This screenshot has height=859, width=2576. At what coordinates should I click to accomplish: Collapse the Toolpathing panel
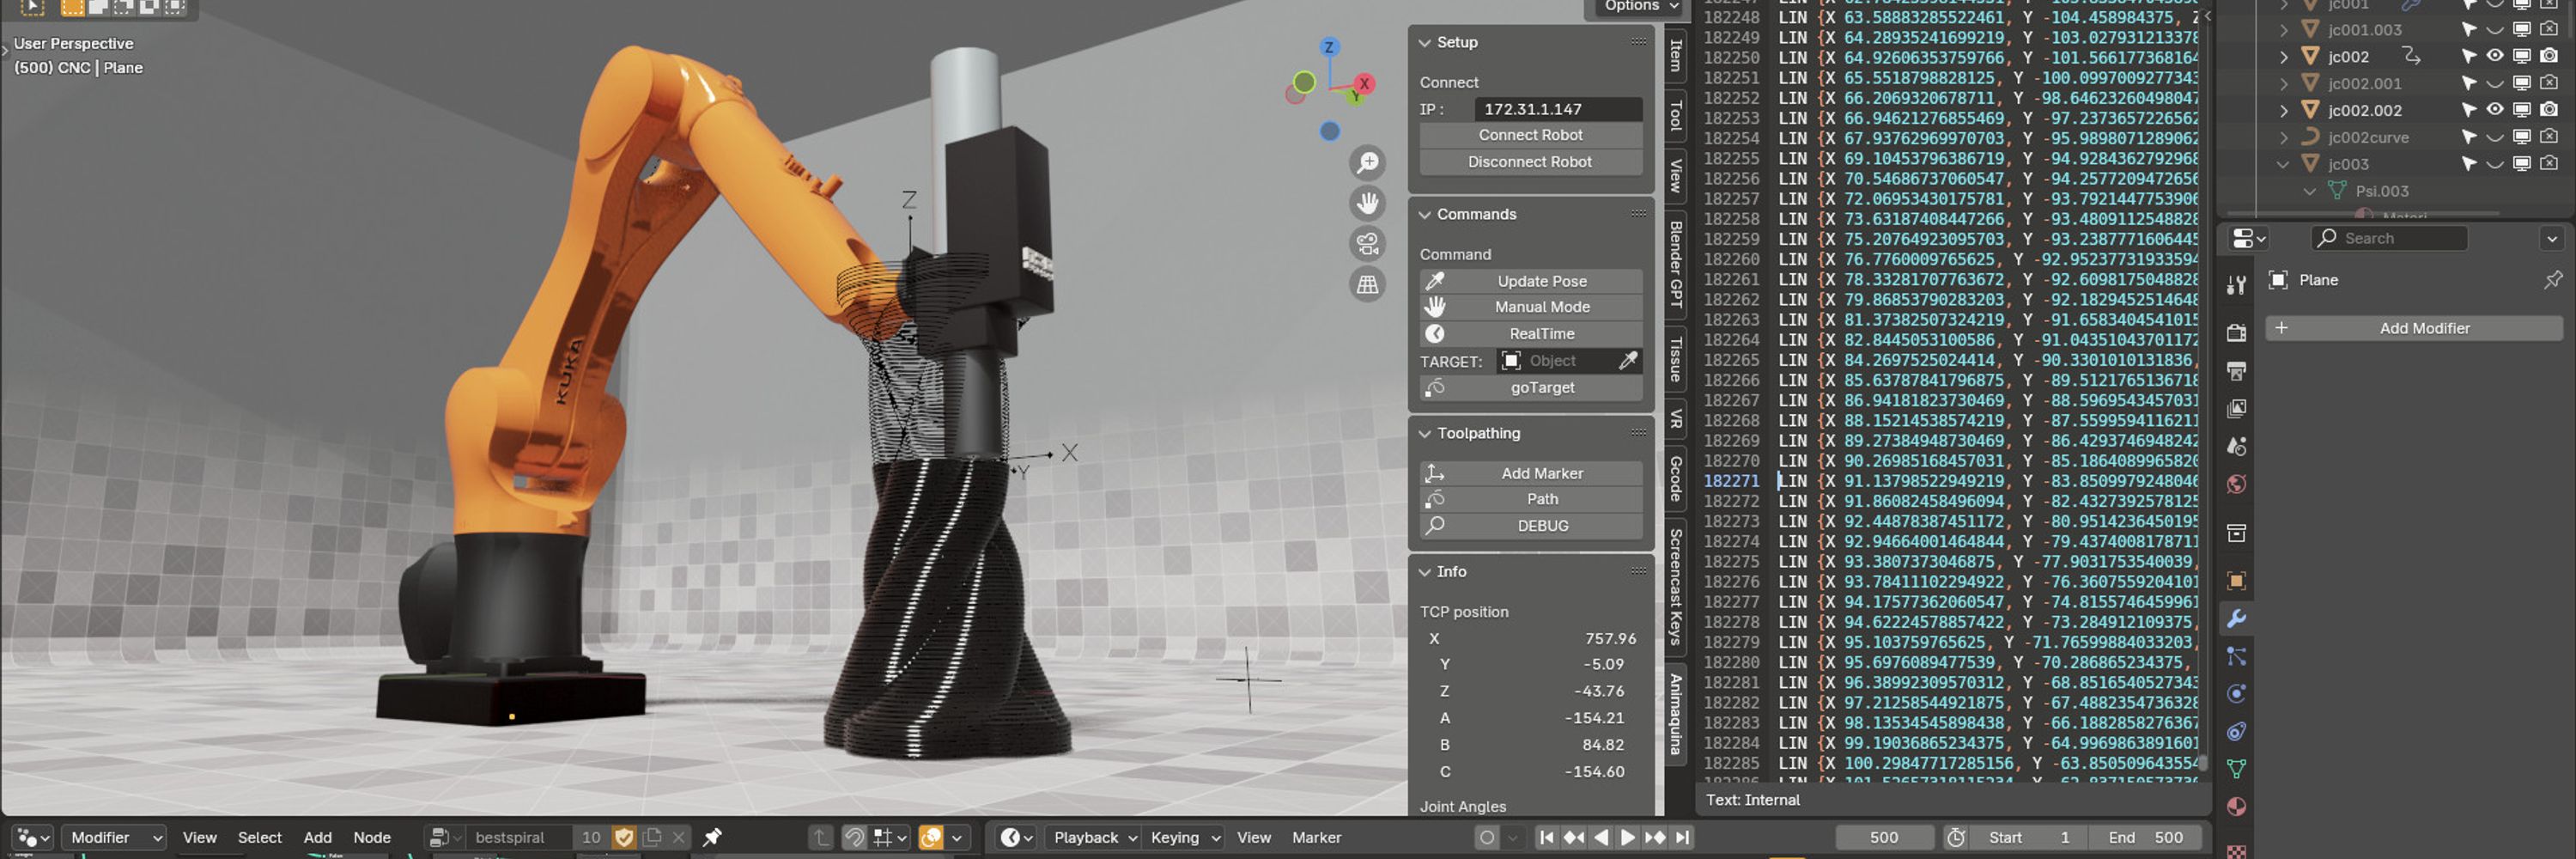pyautogui.click(x=1425, y=433)
